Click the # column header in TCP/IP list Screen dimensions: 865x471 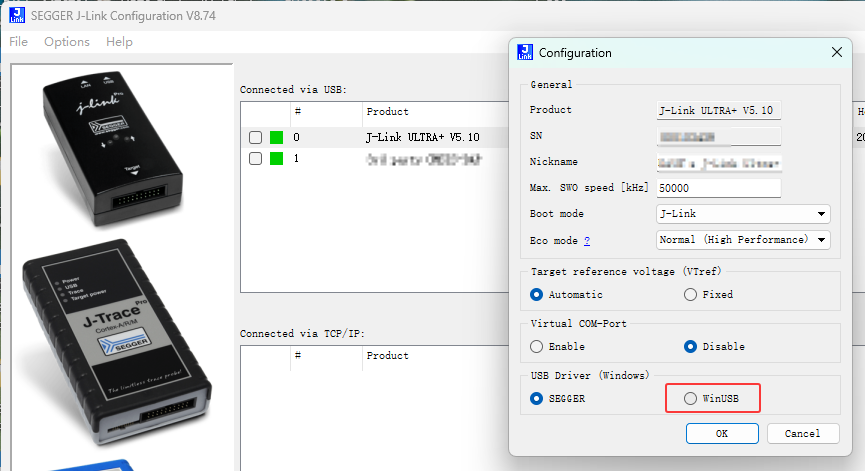[298, 356]
